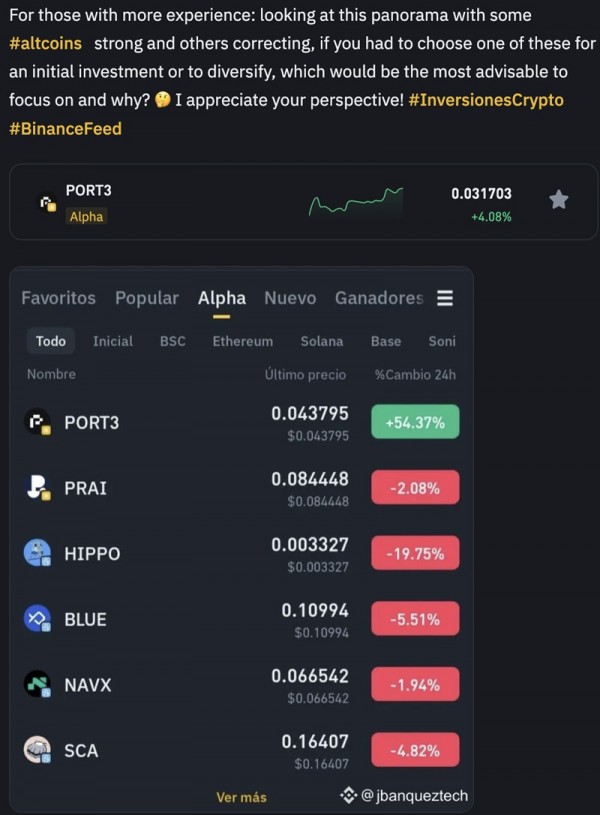Click the NAVX coin icon

[37, 685]
